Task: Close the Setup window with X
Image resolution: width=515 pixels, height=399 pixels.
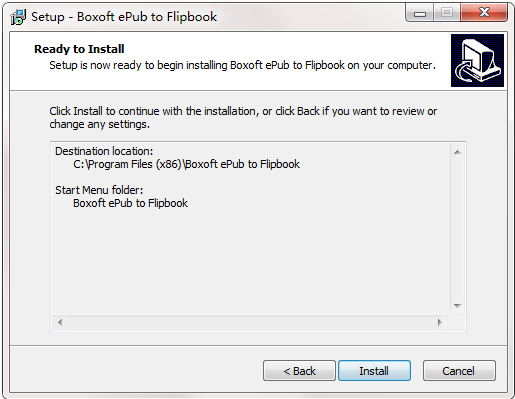Action: [484, 13]
